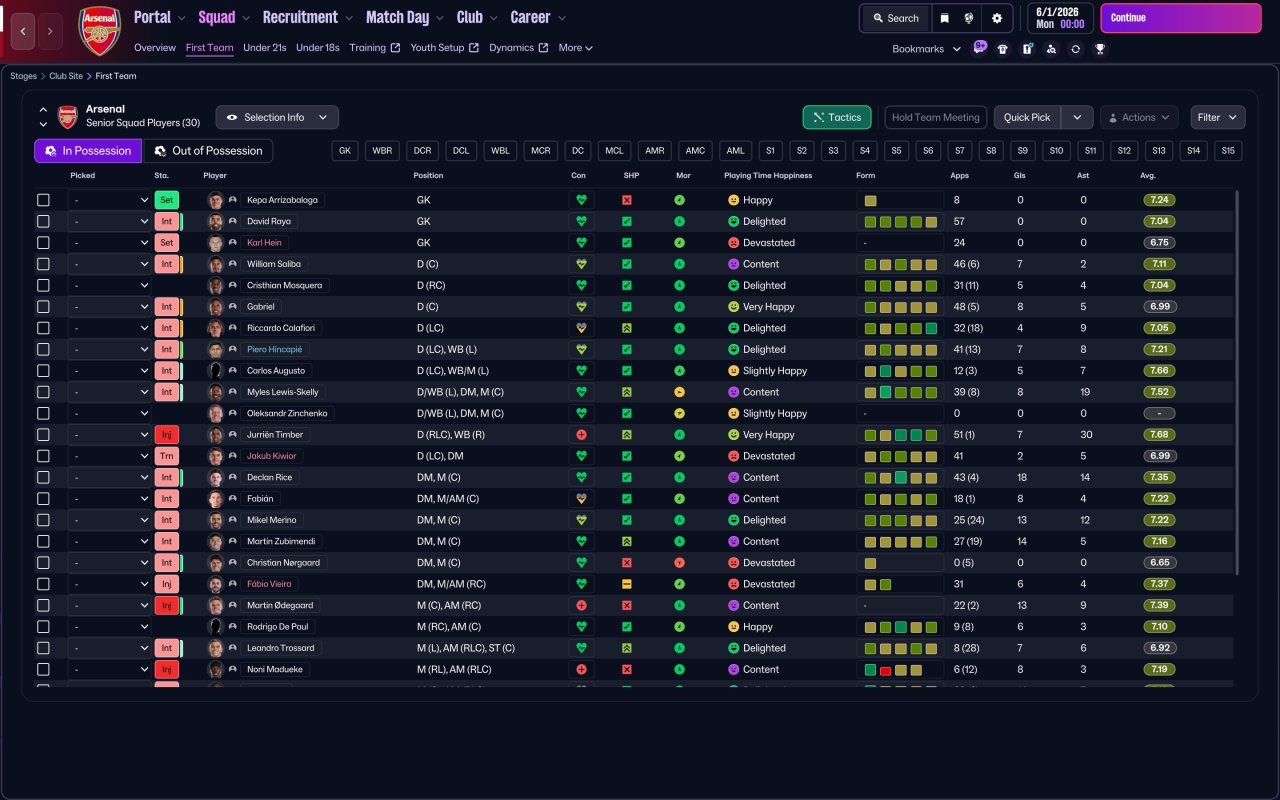Check the box for Jurriën Timber
1280x800 pixels.
(43, 435)
